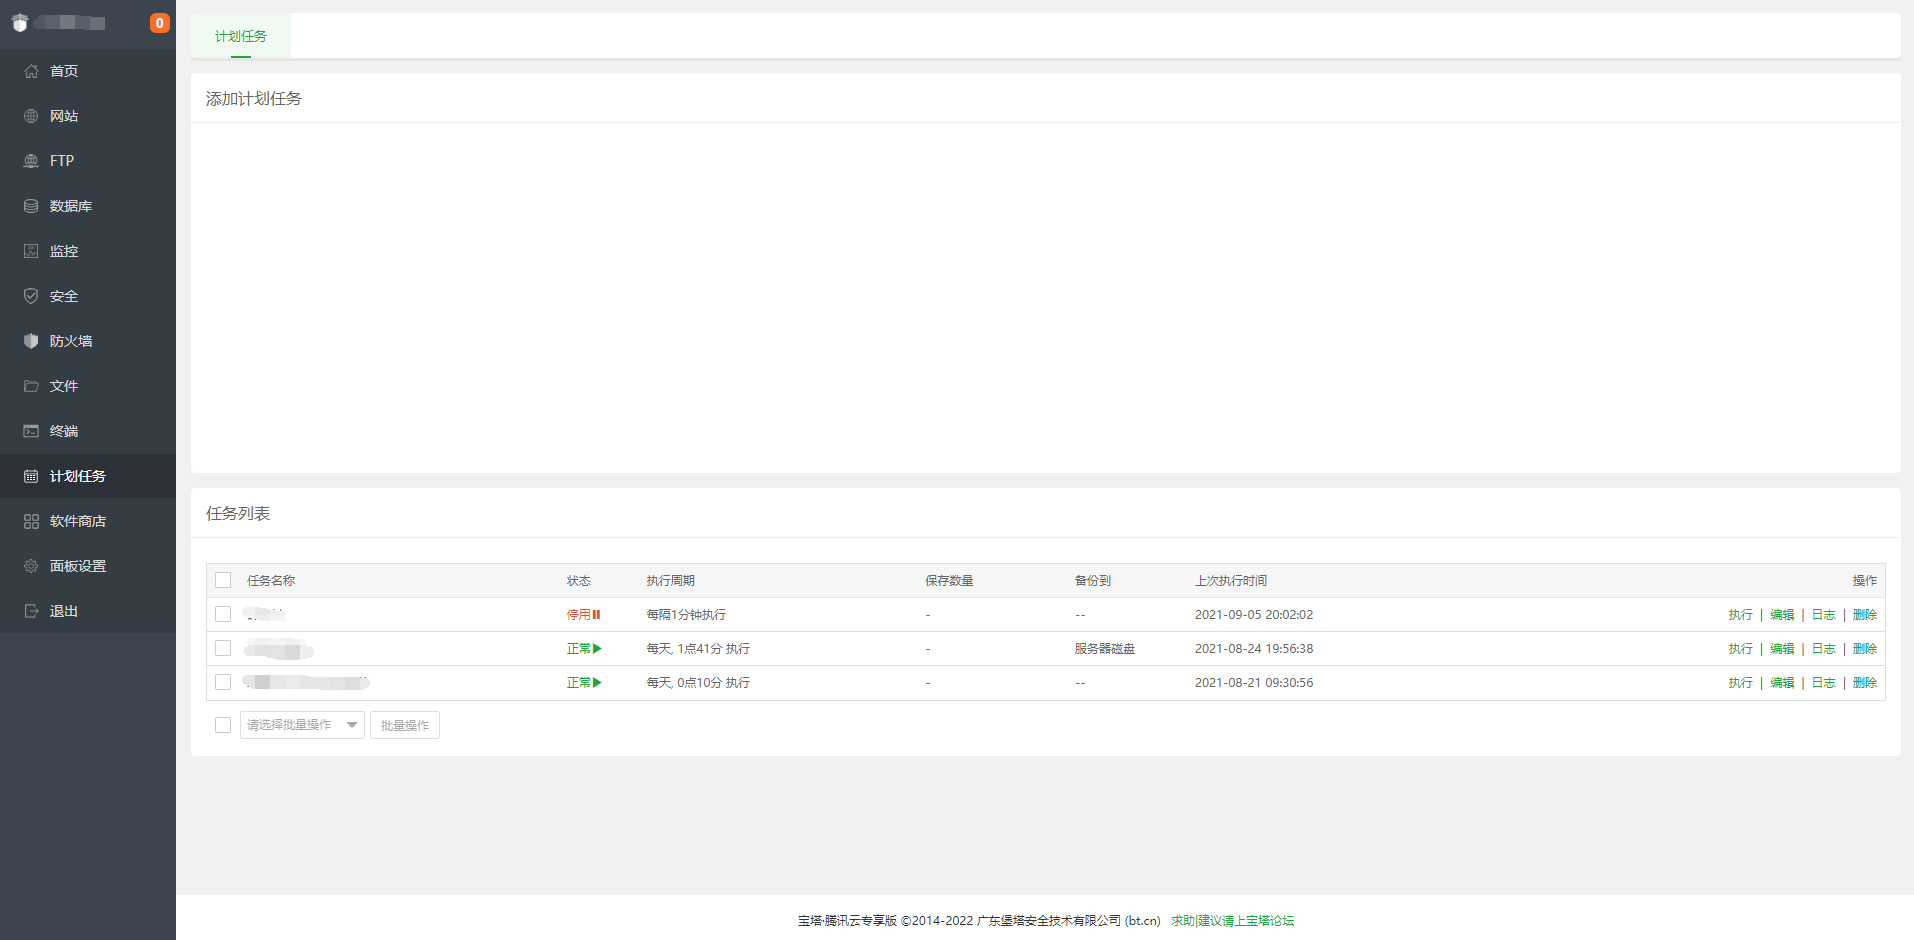Check the box for the 每隔1分钟执行 task
1914x940 pixels.
pyautogui.click(x=223, y=614)
